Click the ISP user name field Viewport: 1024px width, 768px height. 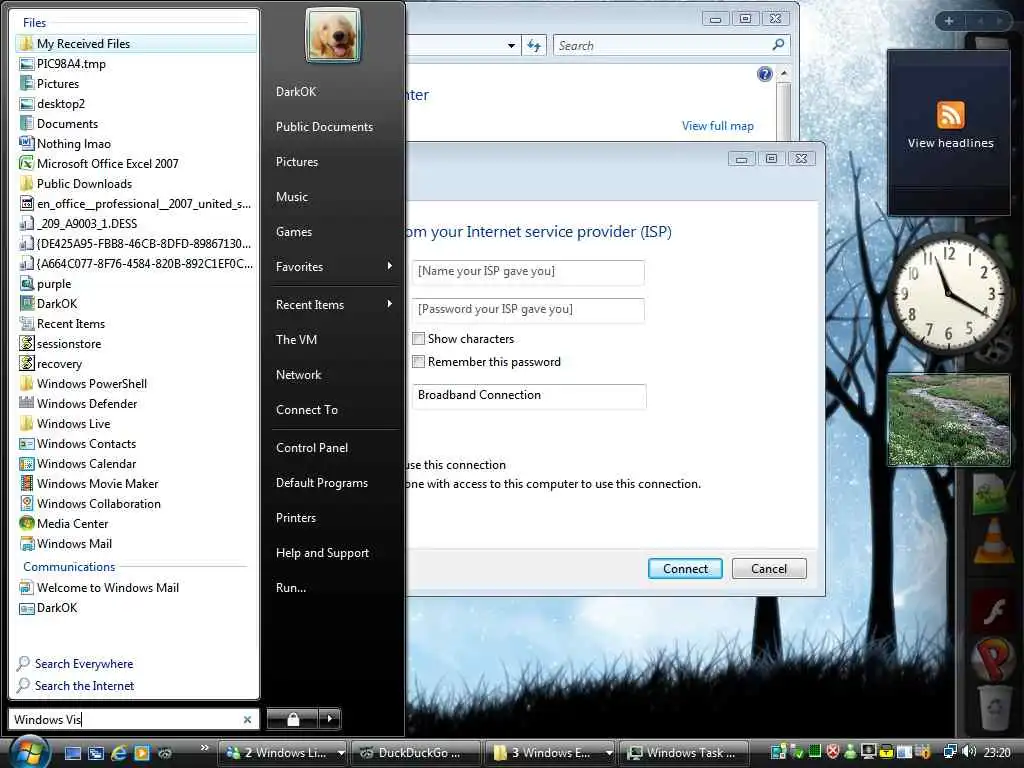click(x=528, y=272)
